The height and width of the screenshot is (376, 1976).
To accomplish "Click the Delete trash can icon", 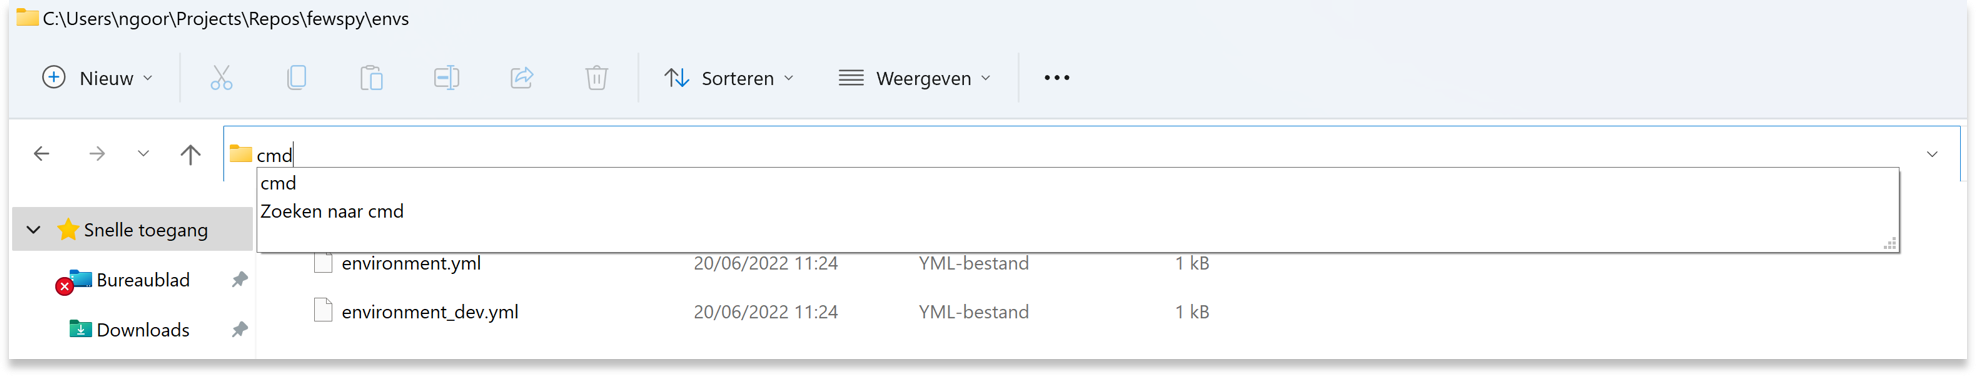I will 596,78.
